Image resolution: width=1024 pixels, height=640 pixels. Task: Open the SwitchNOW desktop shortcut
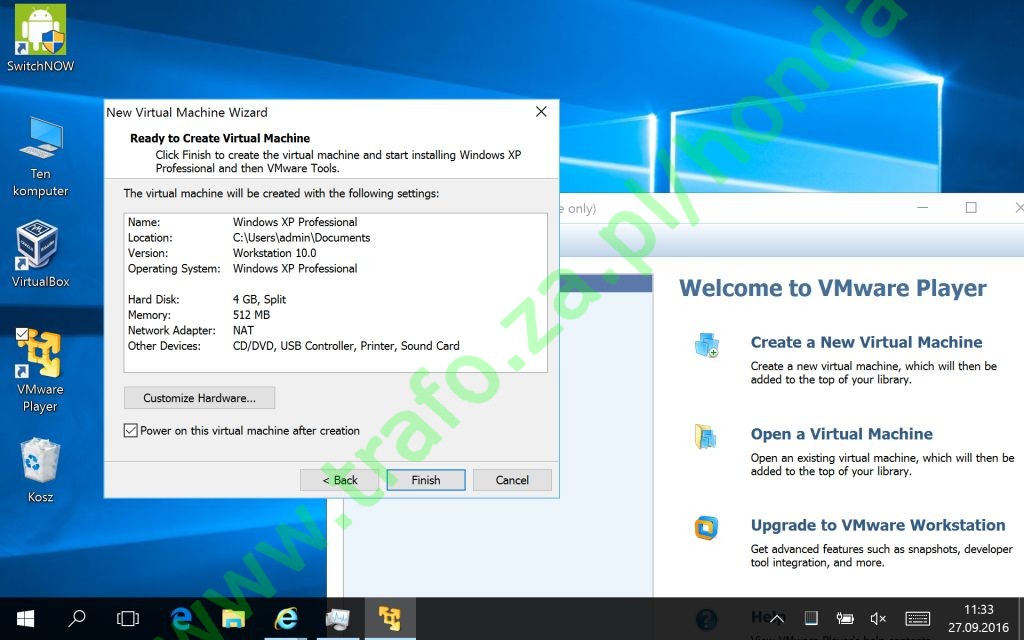pos(40,38)
